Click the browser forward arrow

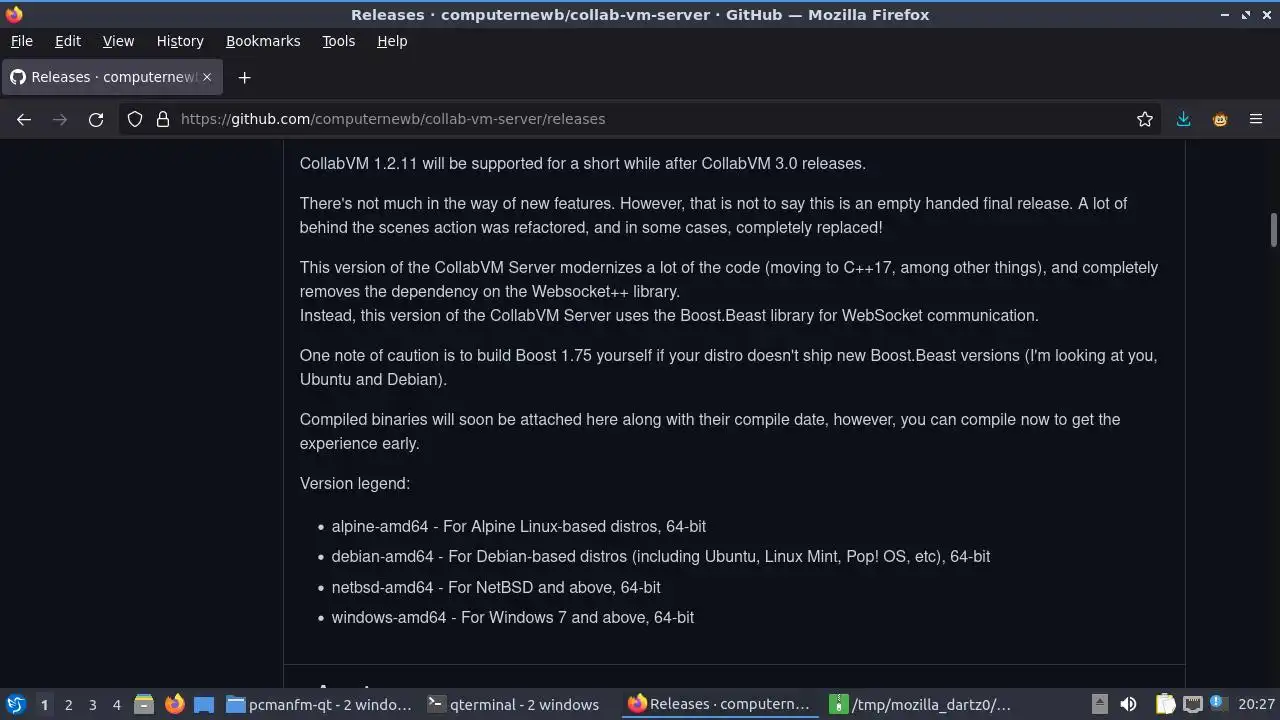point(60,119)
